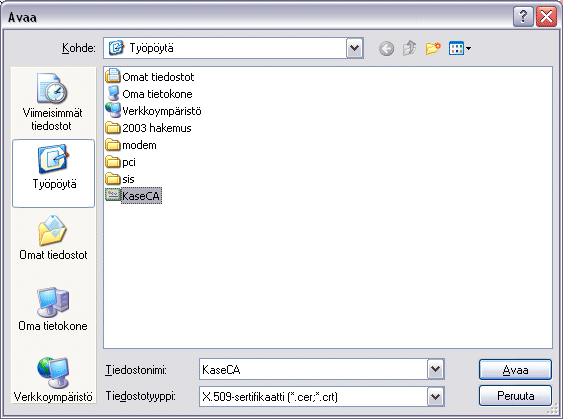Select Omat tiedostot in the file list
The width and height of the screenshot is (563, 419).
pos(150,77)
